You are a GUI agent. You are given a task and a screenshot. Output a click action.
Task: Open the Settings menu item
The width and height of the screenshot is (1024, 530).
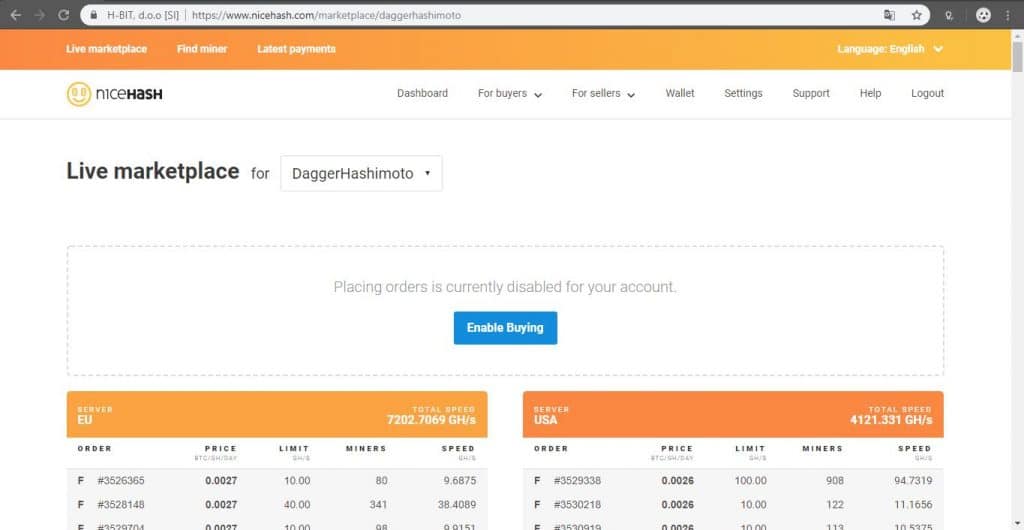tap(743, 93)
